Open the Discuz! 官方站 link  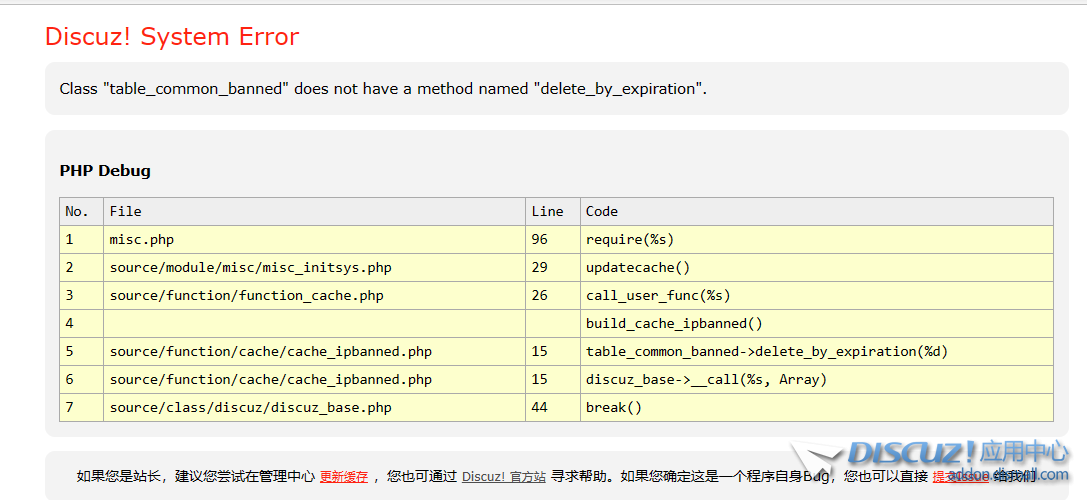pos(503,477)
